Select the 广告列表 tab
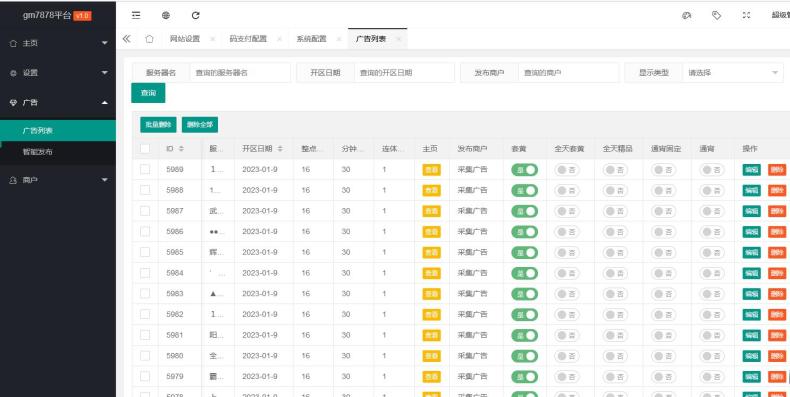Screen dimensions: 790x397 371,39
